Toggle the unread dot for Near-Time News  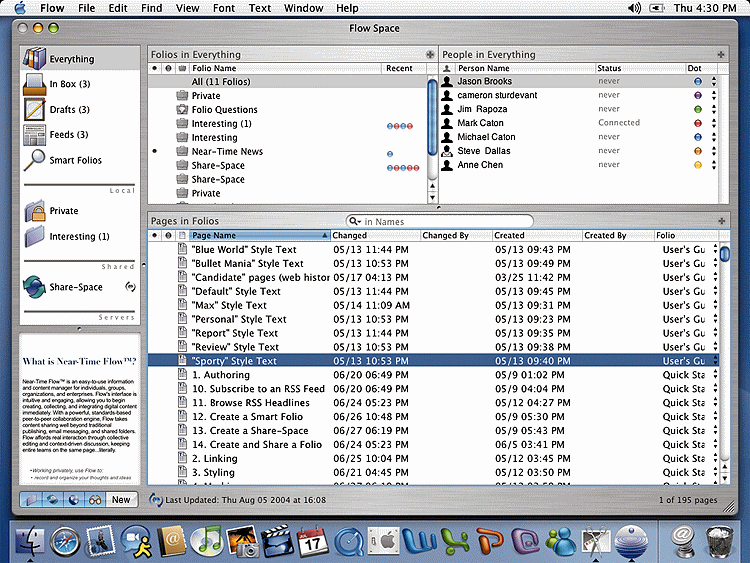click(154, 152)
